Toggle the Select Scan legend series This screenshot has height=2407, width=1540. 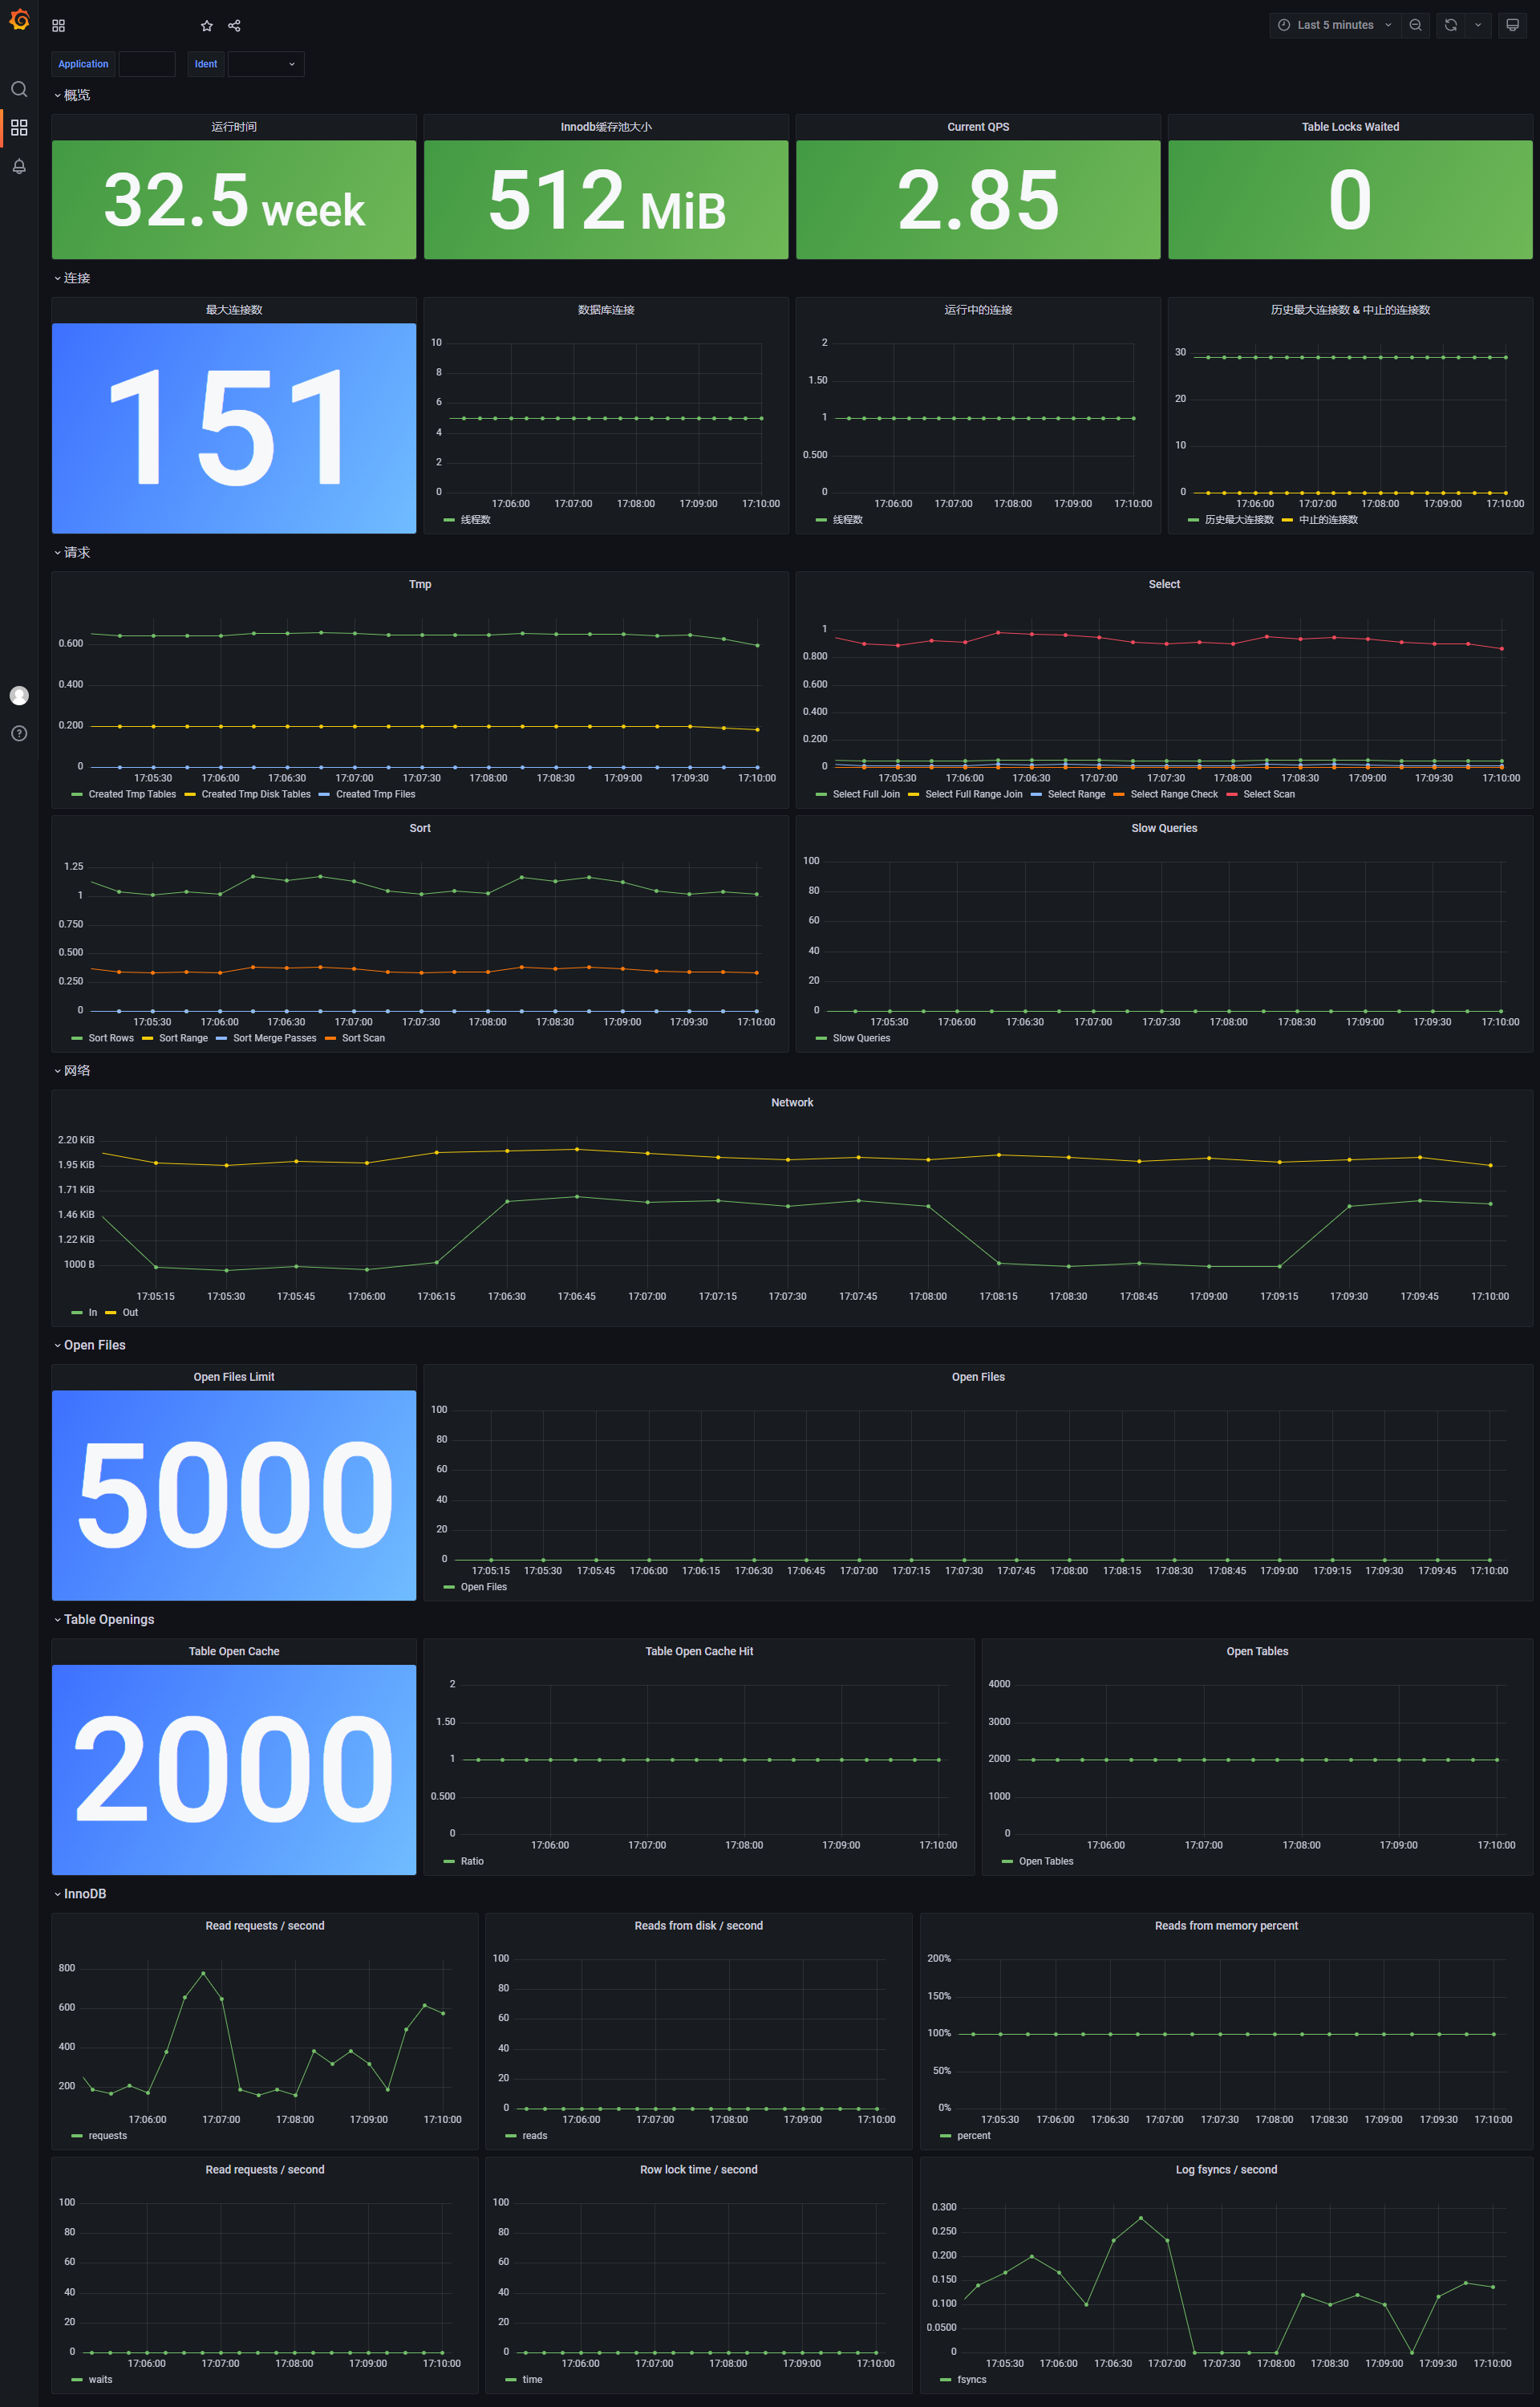coord(1268,794)
